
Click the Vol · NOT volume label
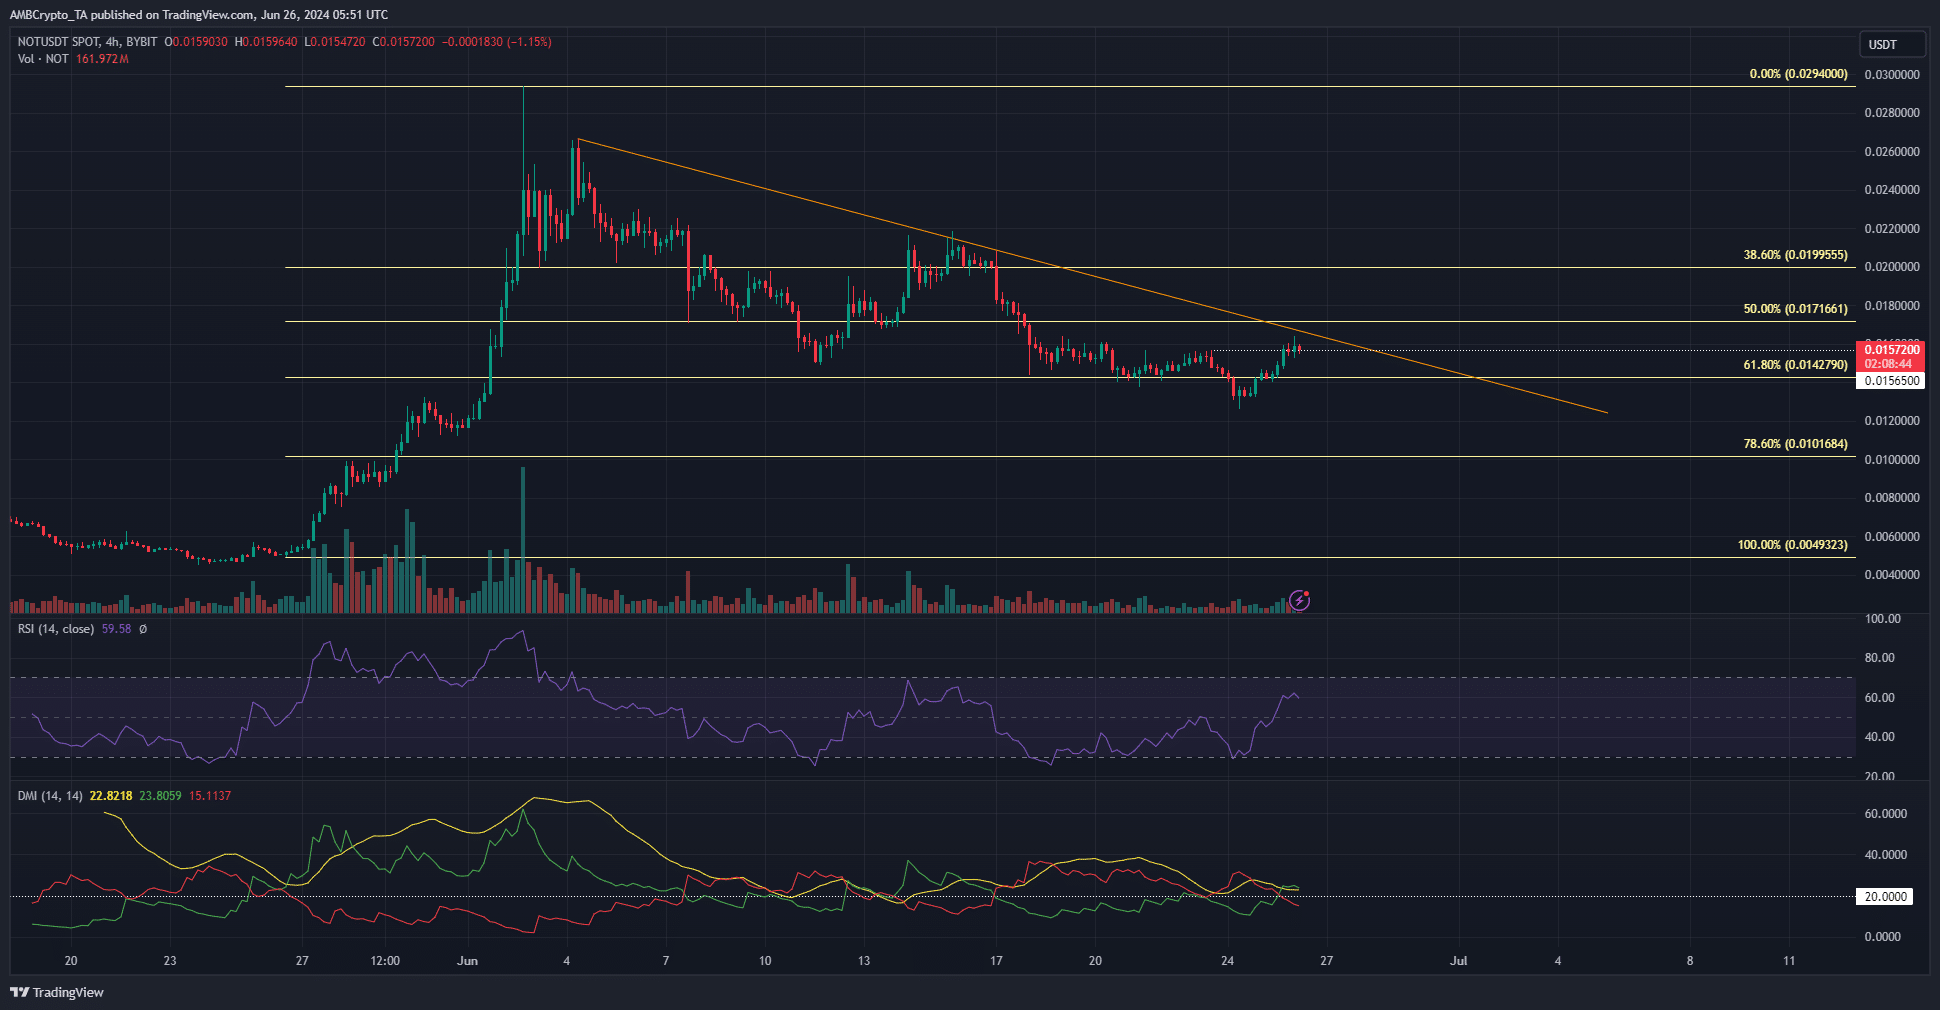coord(43,59)
